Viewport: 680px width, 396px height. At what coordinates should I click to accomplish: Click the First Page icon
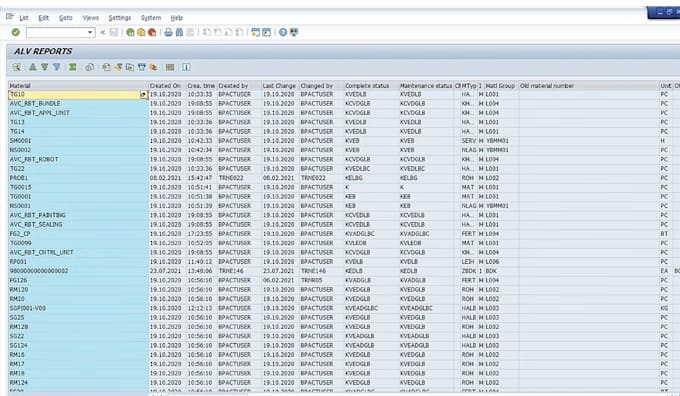tap(207, 32)
